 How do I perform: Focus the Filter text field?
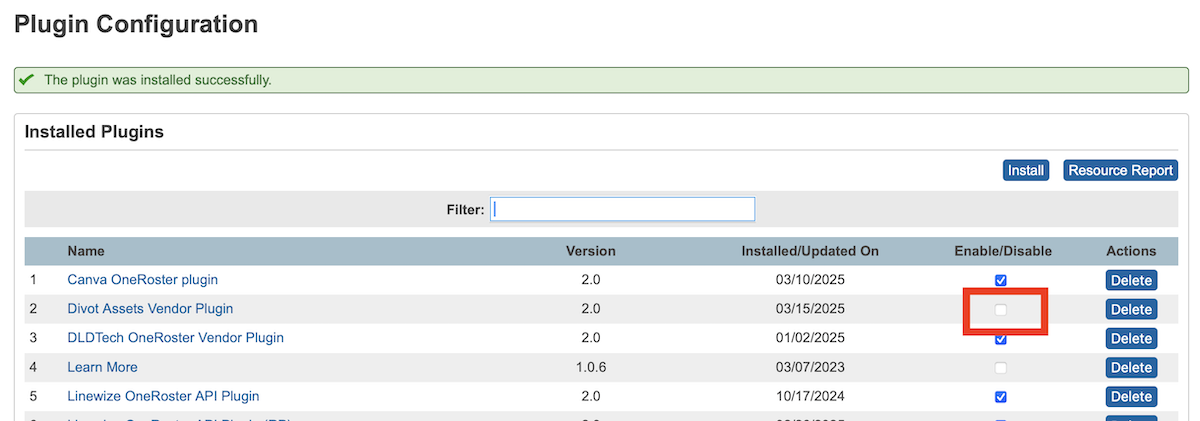pos(622,209)
